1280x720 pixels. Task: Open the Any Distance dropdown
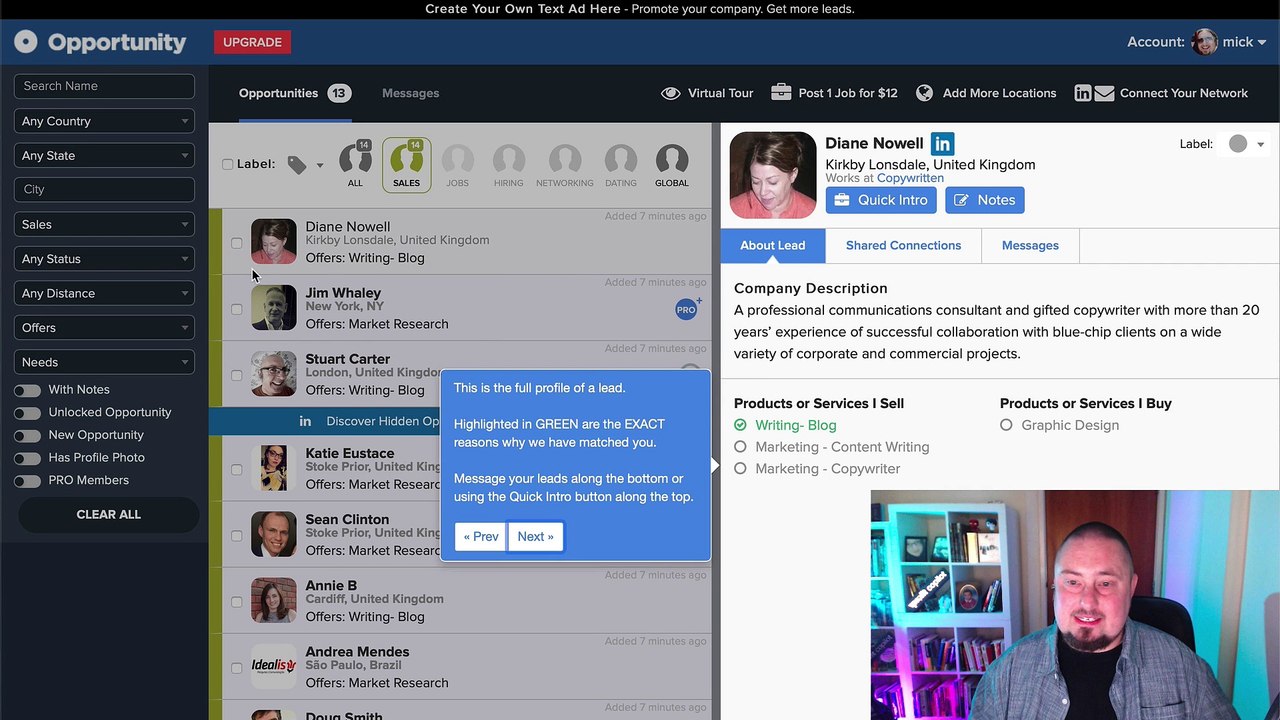tap(104, 294)
